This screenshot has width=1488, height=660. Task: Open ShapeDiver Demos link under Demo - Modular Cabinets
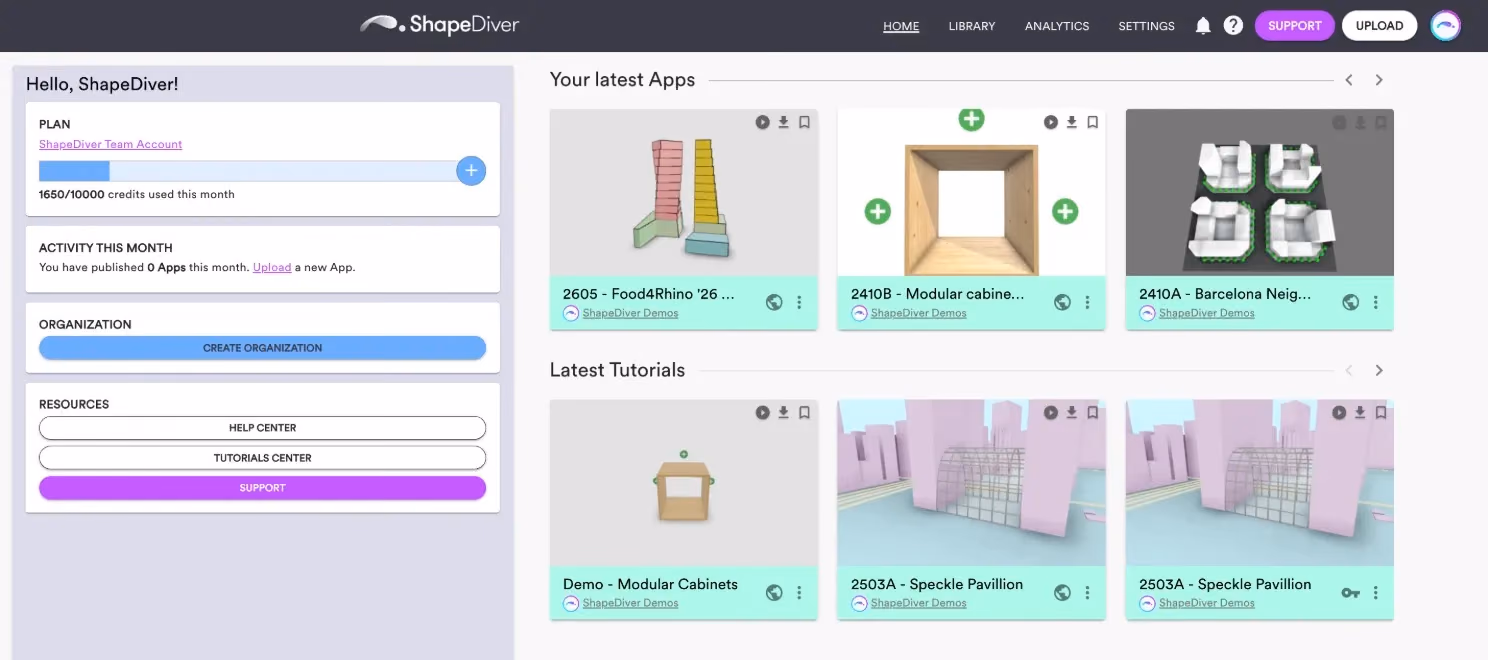[630, 603]
